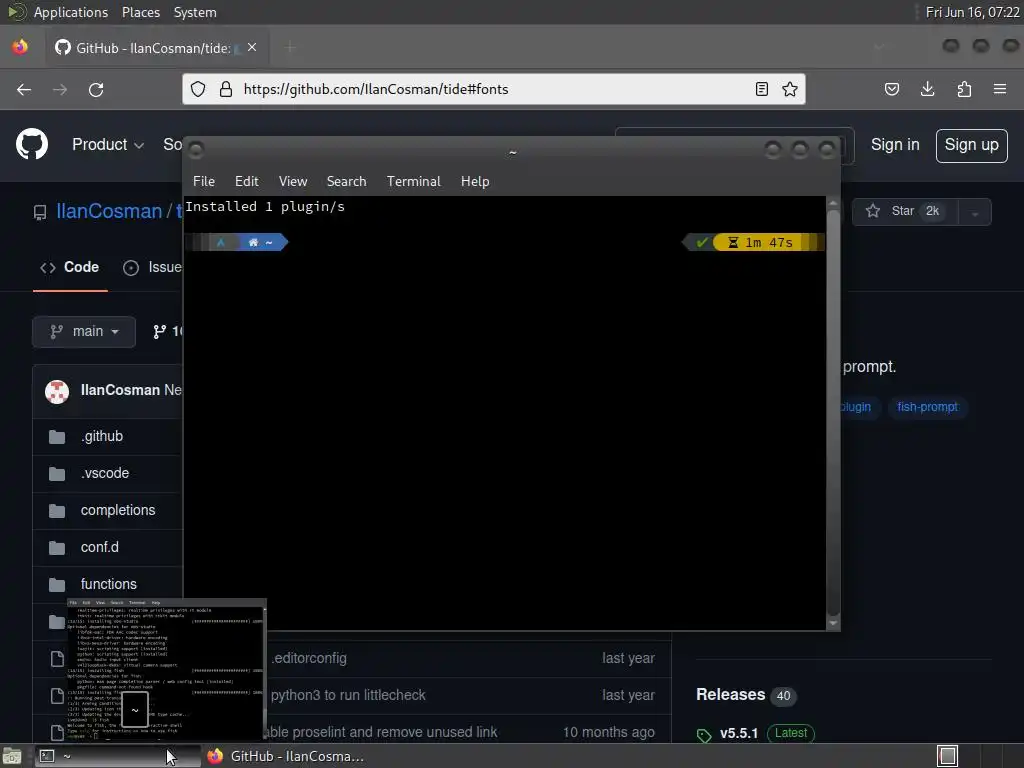The image size is (1024, 768).
Task: Open the completions folder link
Action: click(118, 510)
